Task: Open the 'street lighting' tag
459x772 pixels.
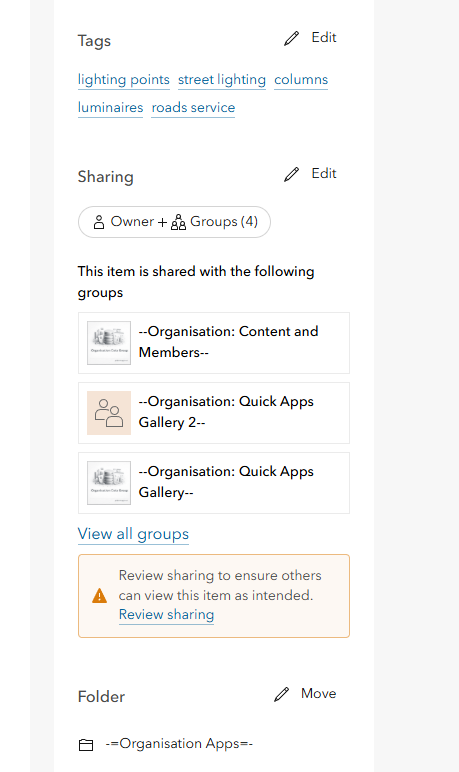Action: (222, 80)
